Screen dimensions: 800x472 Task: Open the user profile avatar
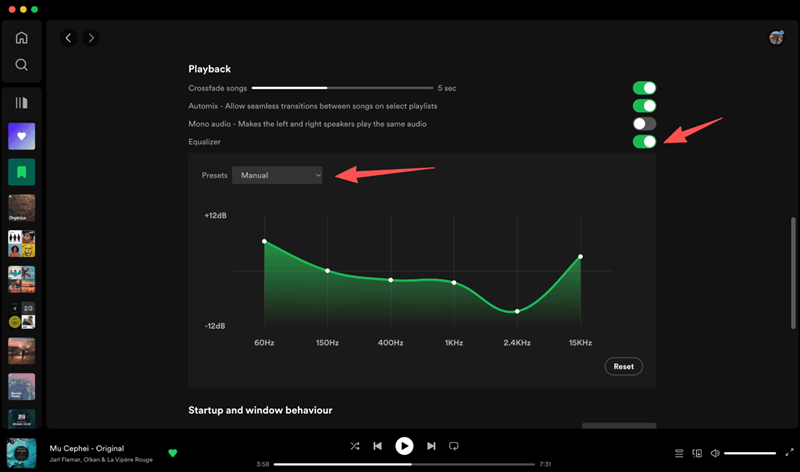(x=776, y=38)
